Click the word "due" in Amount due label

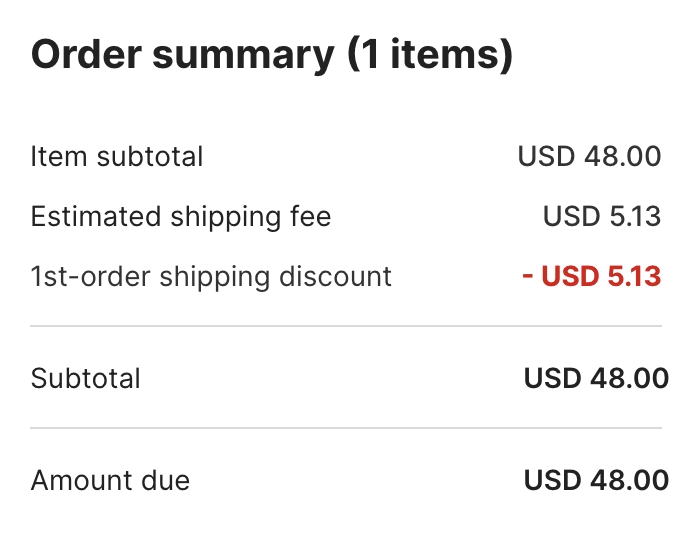coord(164,480)
